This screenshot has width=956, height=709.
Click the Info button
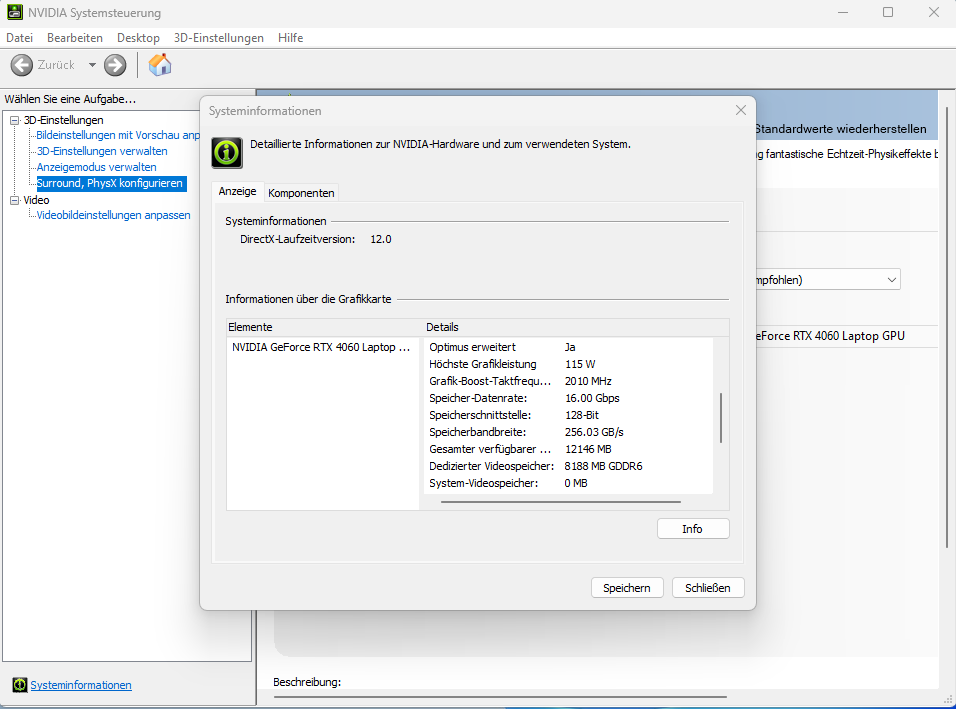tap(693, 529)
